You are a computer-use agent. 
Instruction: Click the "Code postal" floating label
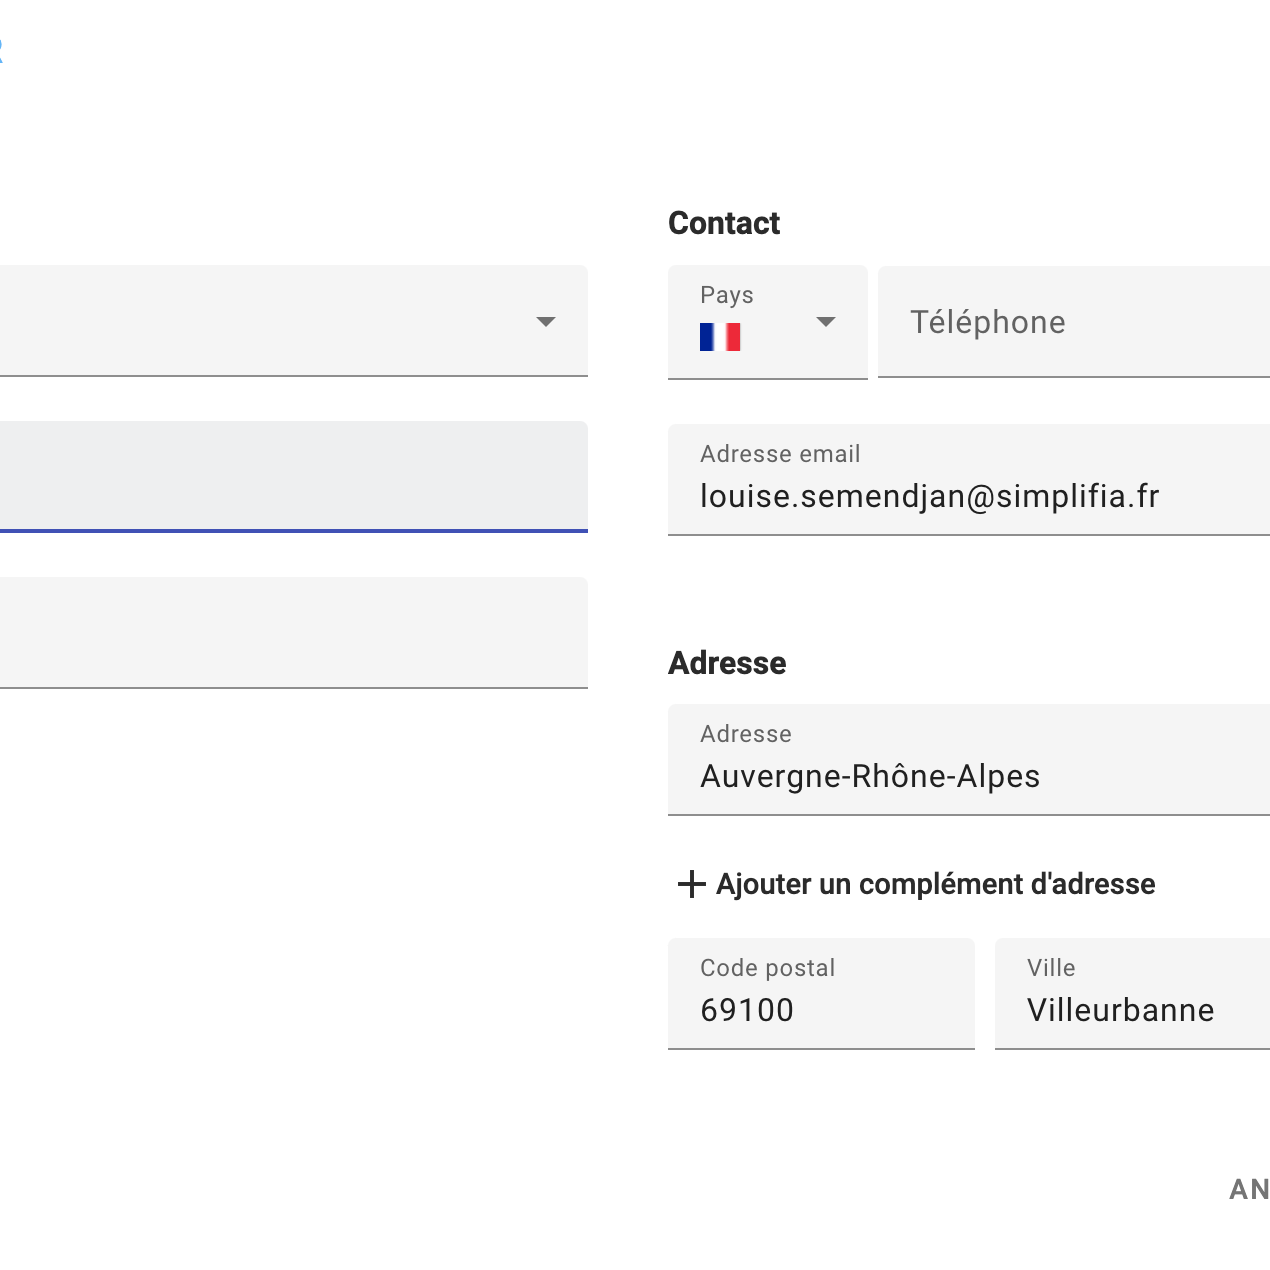[x=767, y=968]
